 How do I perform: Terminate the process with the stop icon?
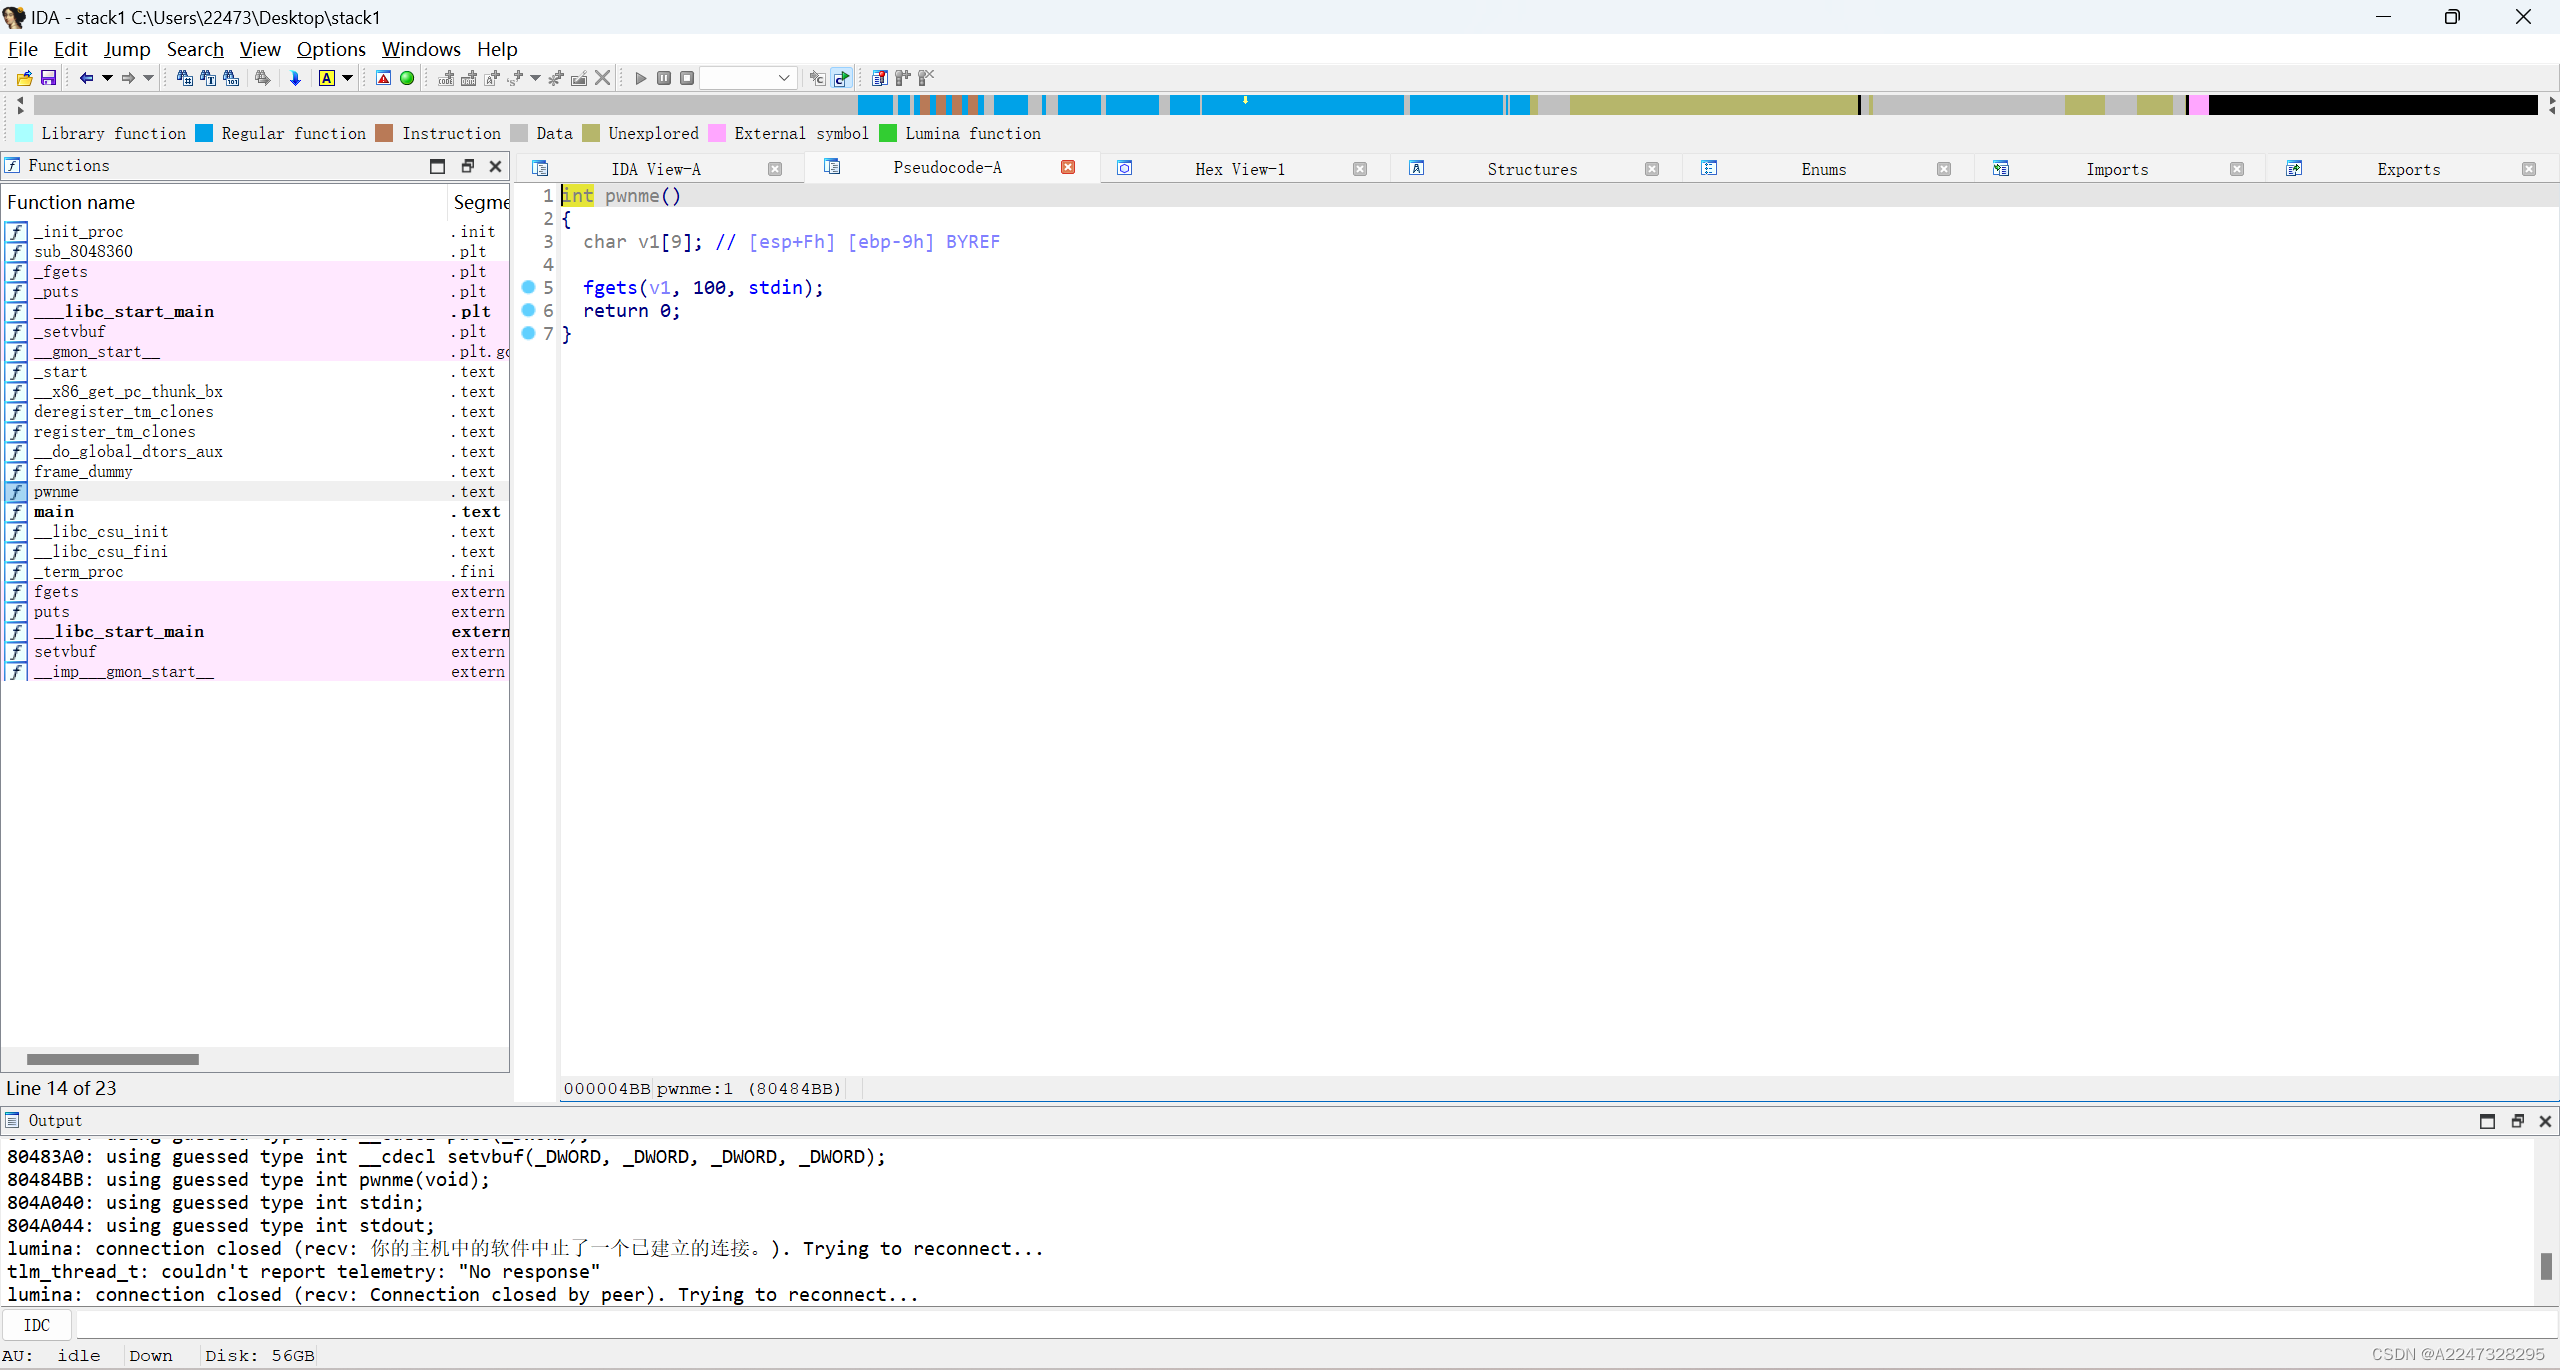687,78
